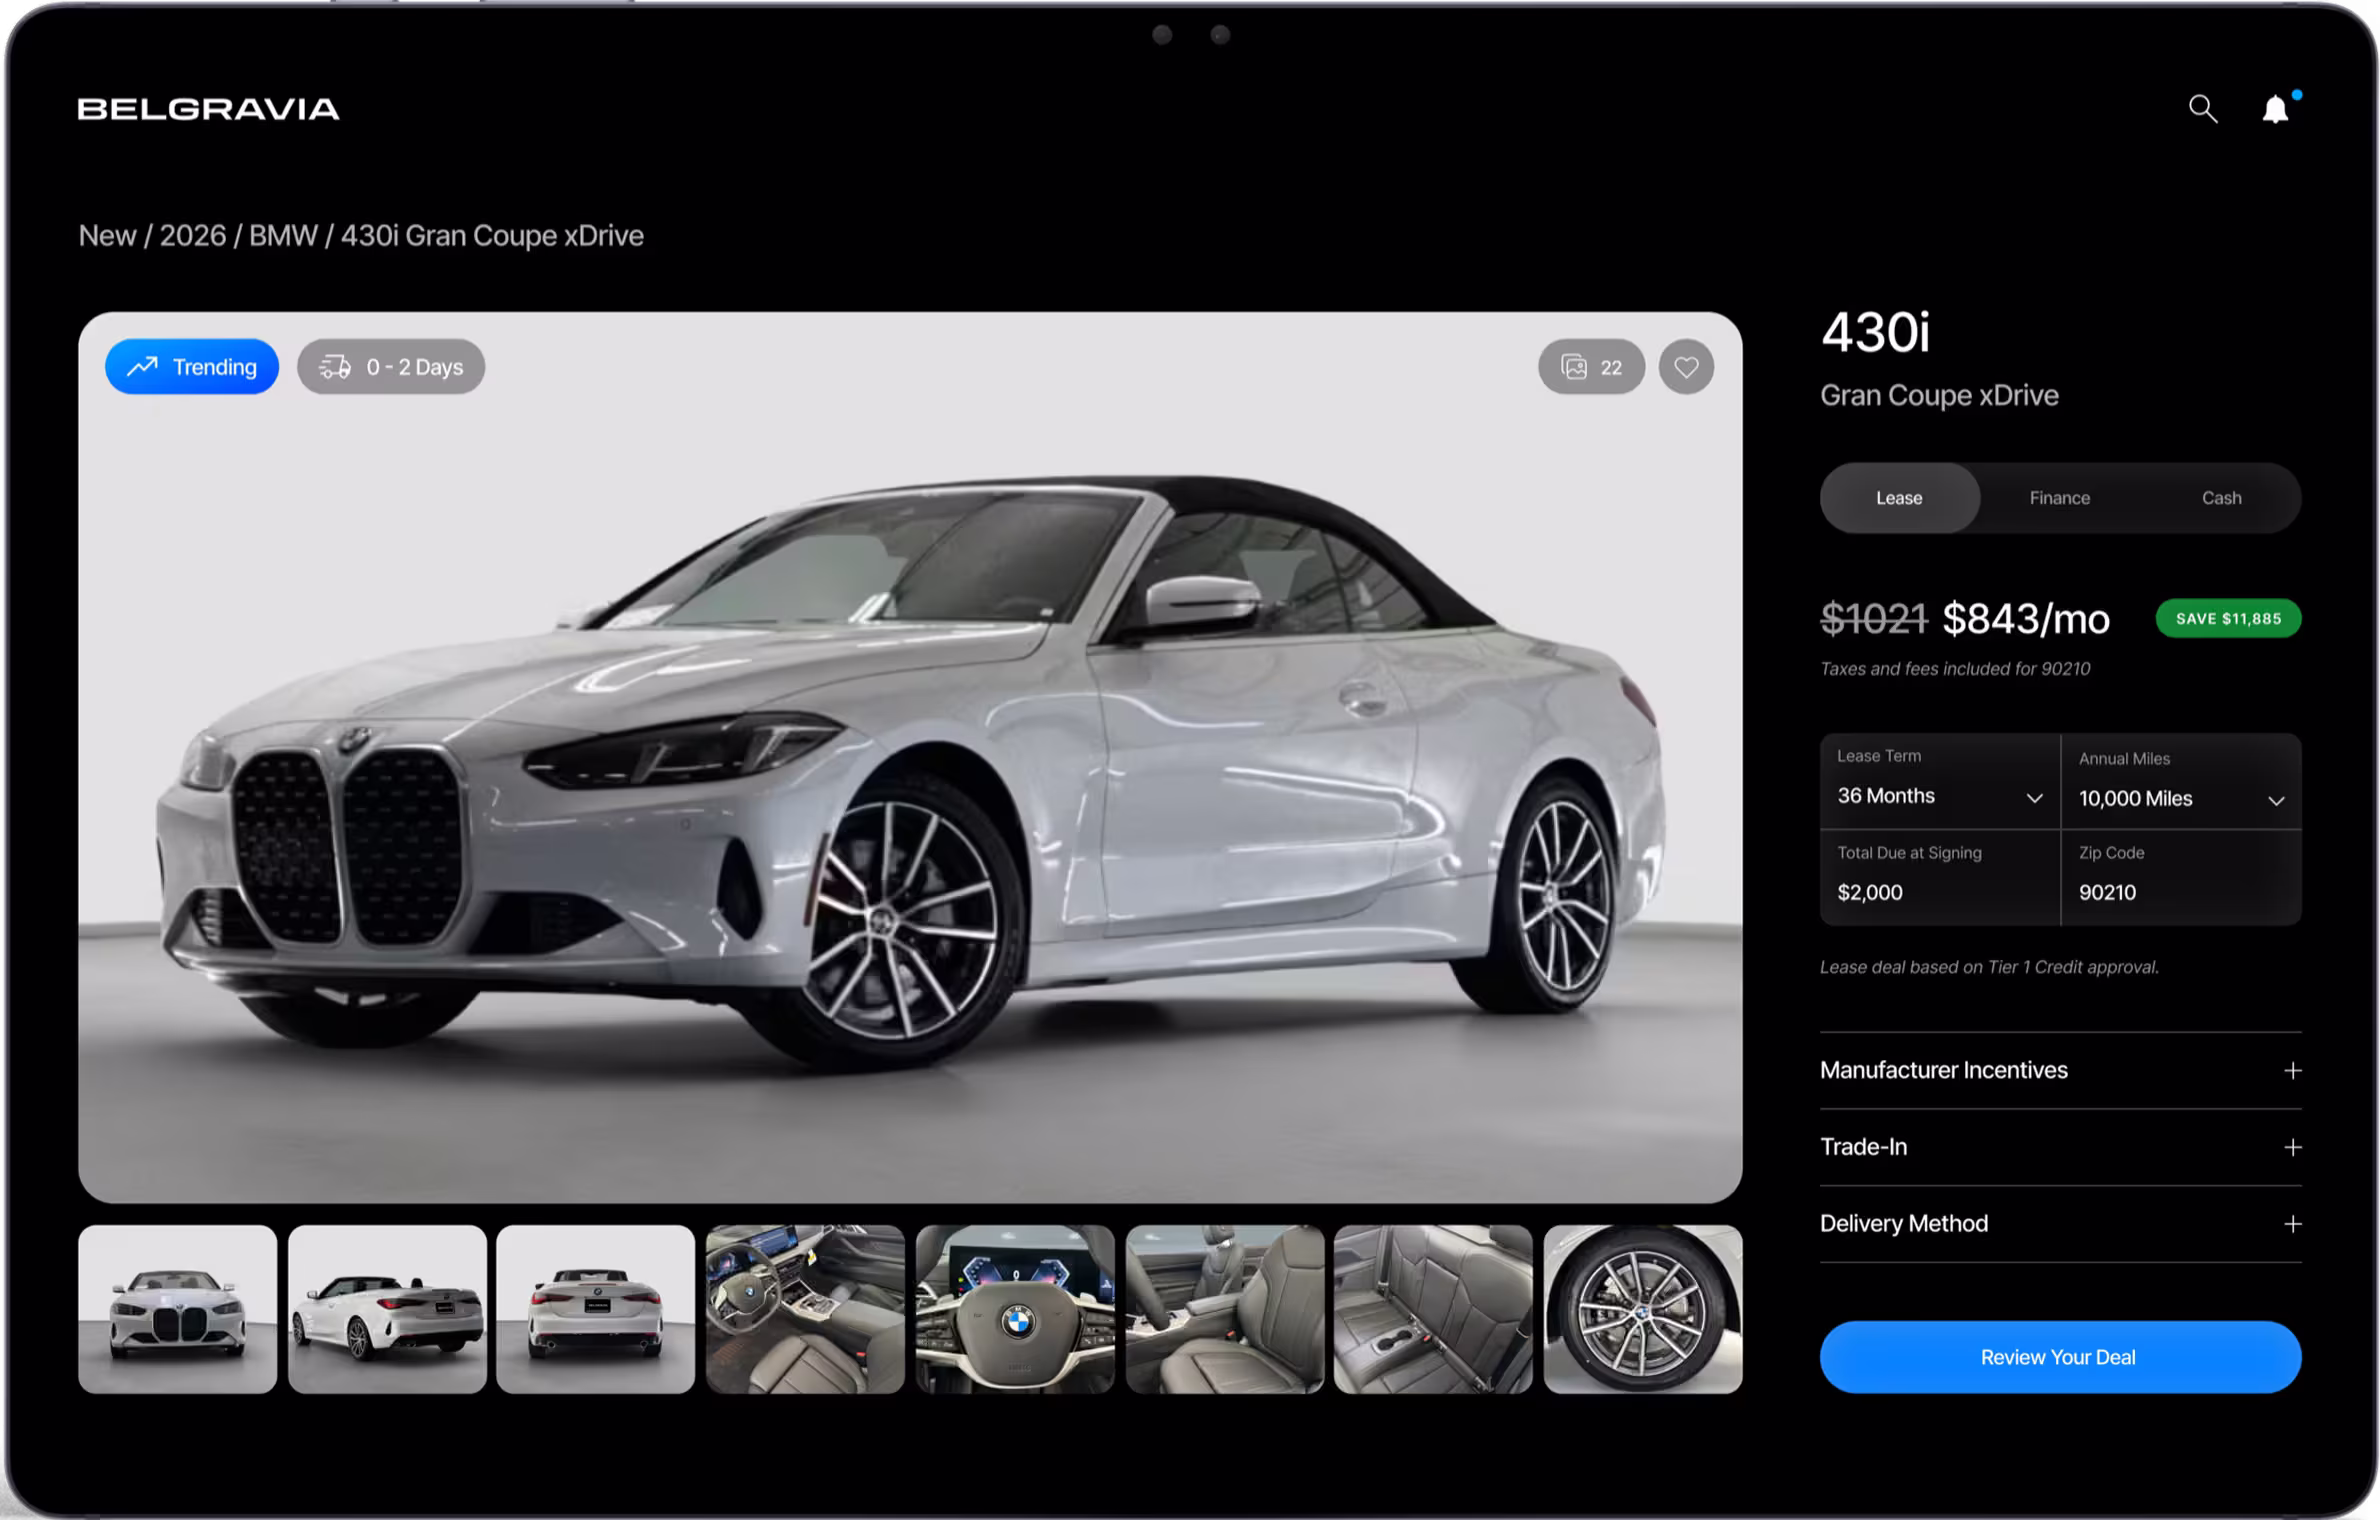Click the Belgravia logo
Image resolution: width=2380 pixels, height=1520 pixels.
pos(208,109)
